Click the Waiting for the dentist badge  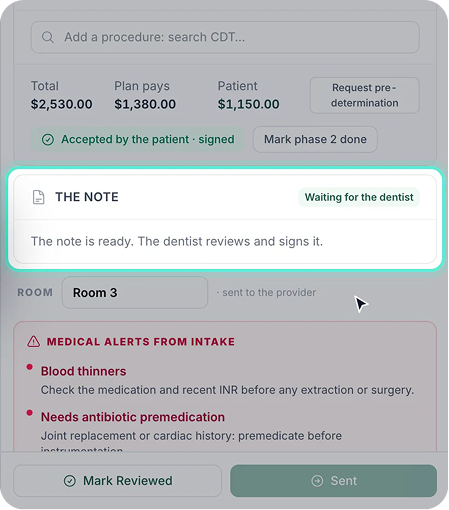click(359, 197)
